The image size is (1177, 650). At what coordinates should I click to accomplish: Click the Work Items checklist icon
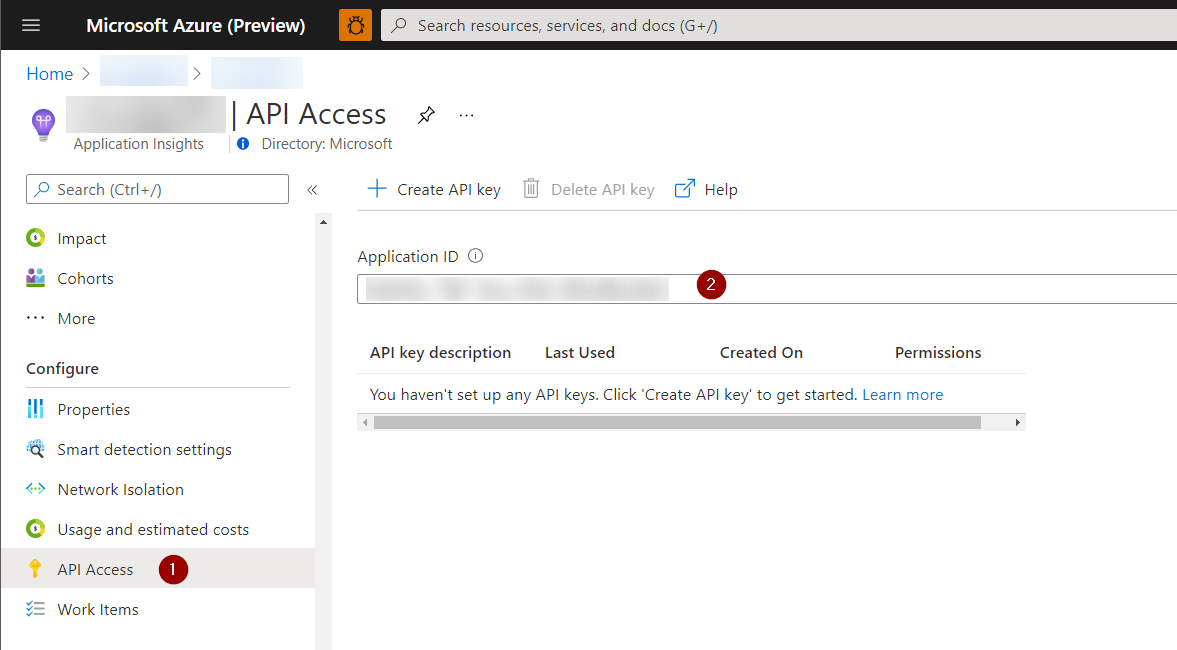pos(35,609)
